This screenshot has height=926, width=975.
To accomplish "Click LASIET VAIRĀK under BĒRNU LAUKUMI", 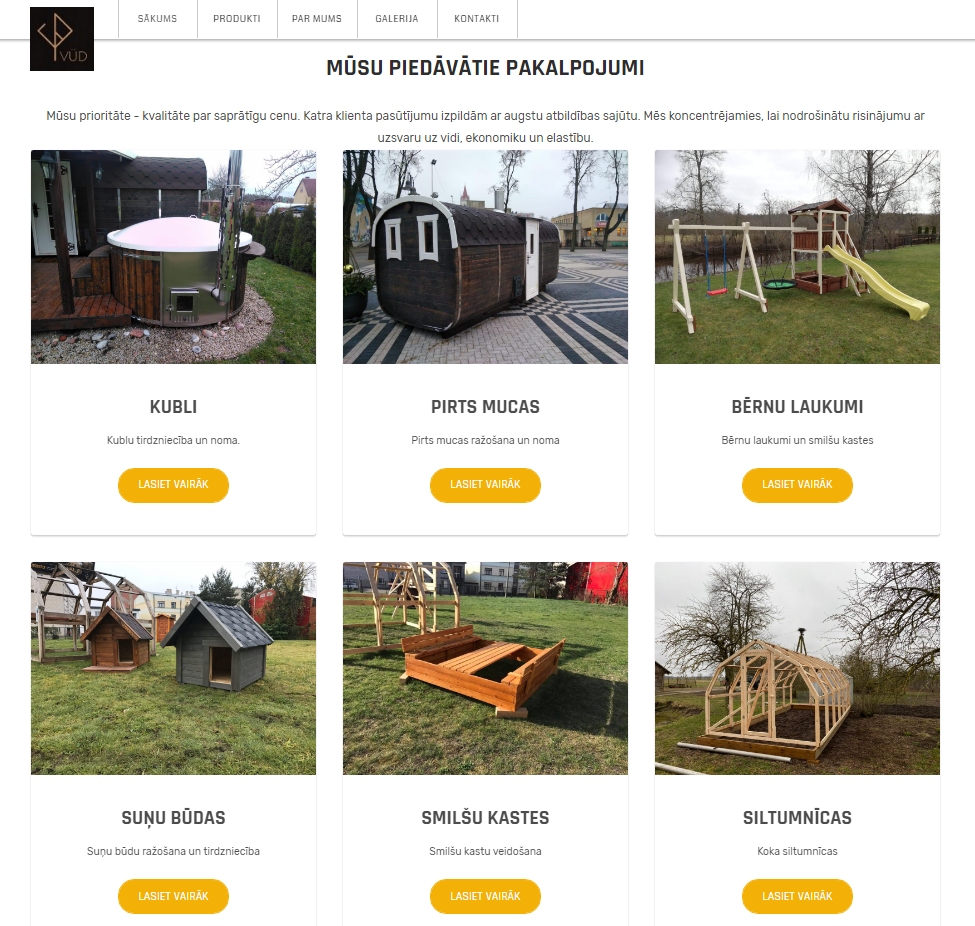I will pyautogui.click(x=797, y=484).
